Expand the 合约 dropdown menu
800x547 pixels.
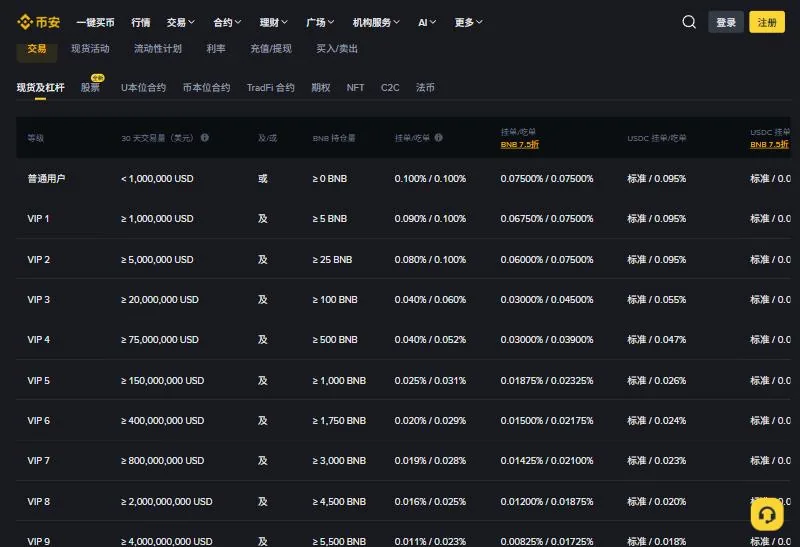[227, 22]
